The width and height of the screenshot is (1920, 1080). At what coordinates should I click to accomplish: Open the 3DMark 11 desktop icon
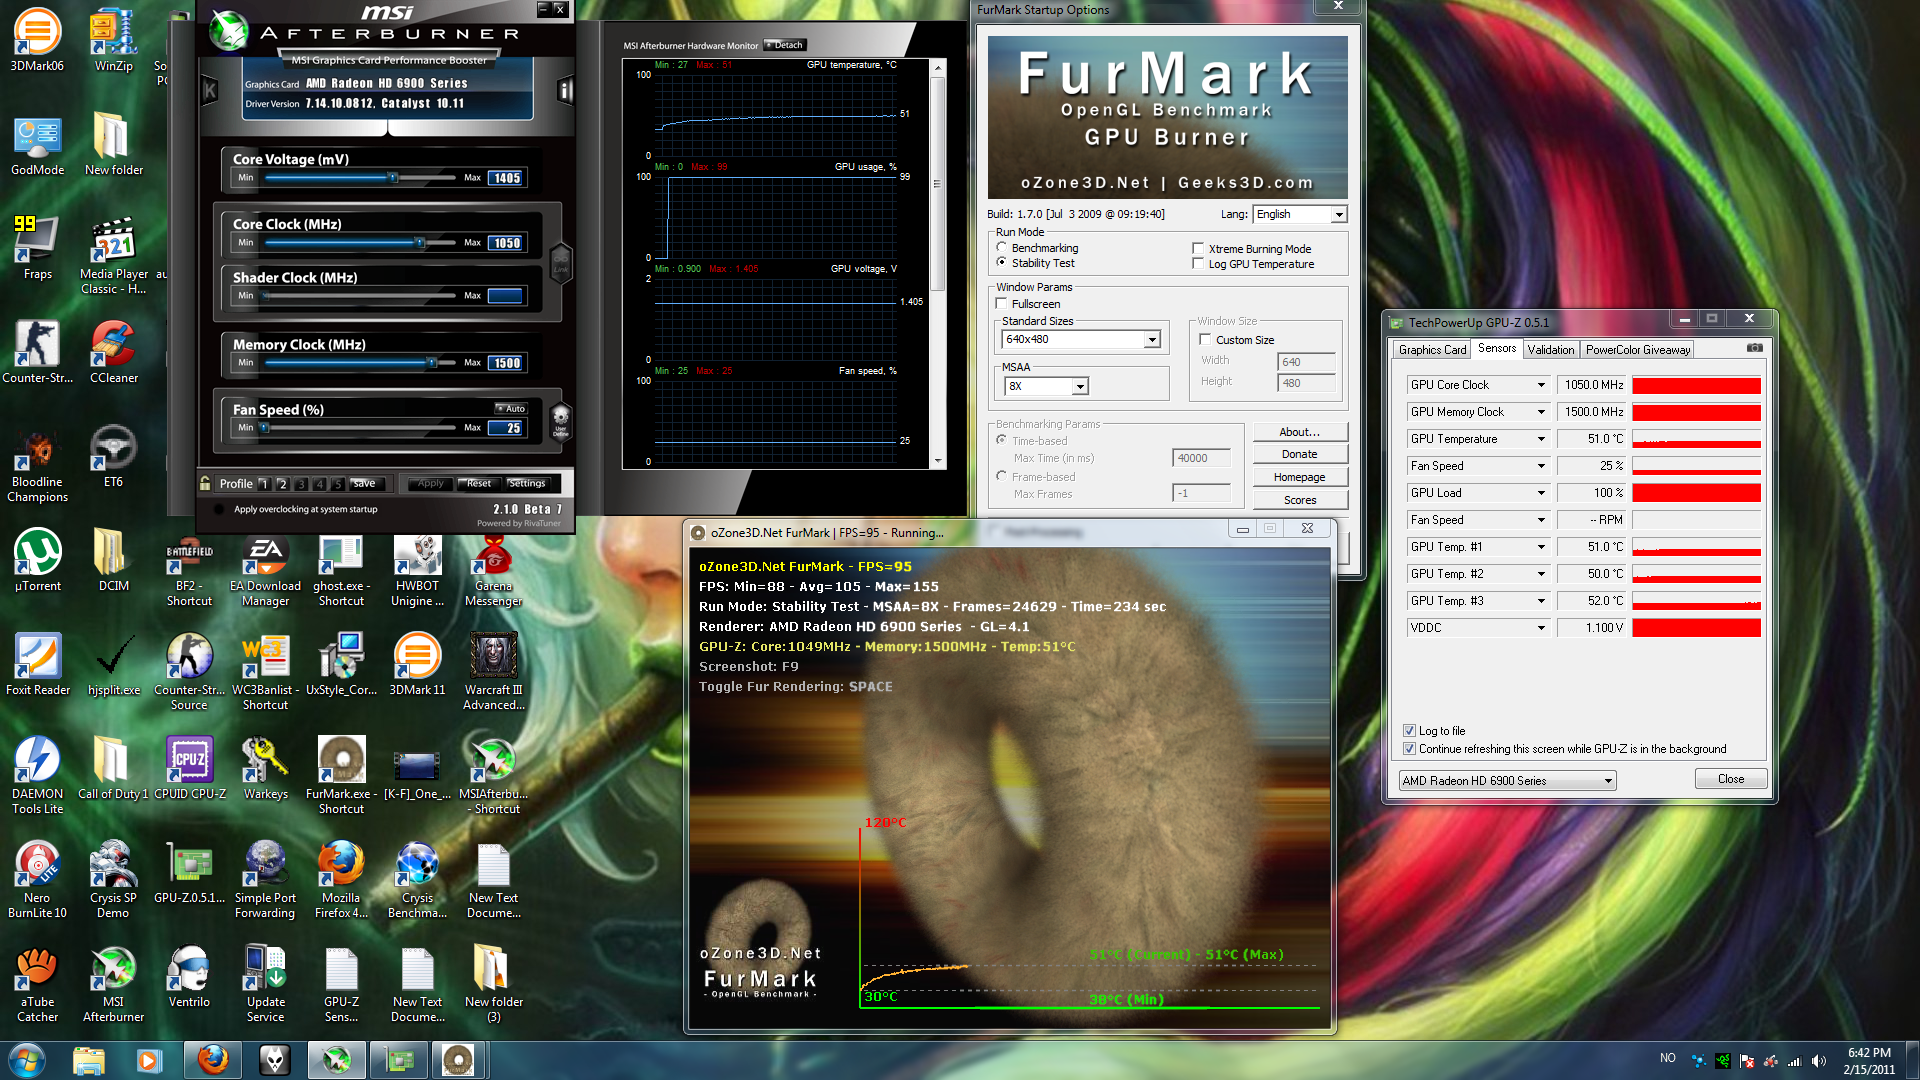point(417,664)
